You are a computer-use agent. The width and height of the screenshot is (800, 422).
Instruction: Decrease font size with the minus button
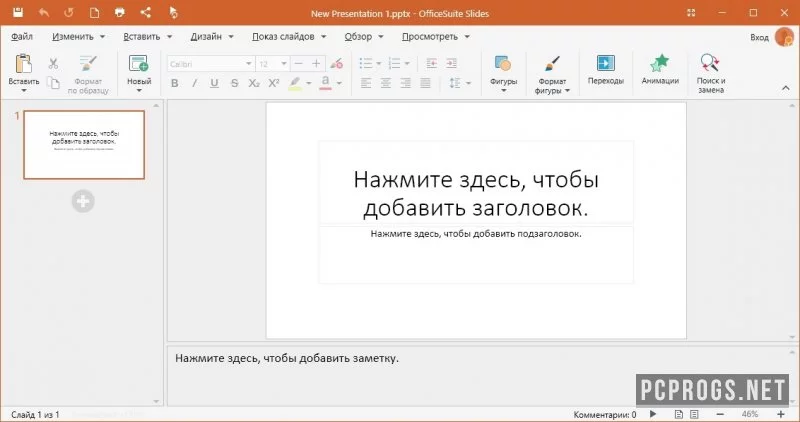(x=299, y=64)
